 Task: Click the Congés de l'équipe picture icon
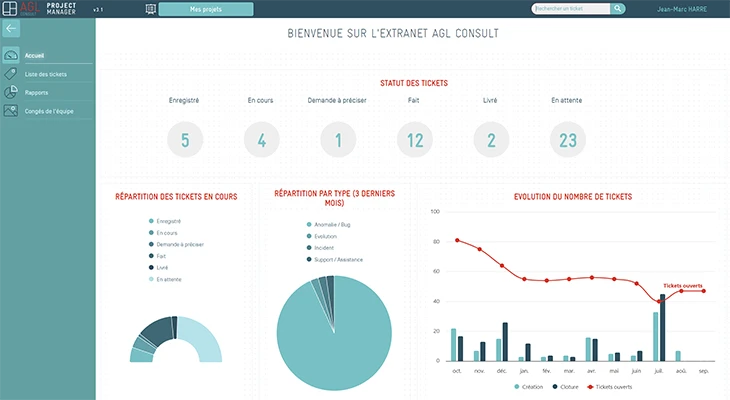pyautogui.click(x=11, y=111)
